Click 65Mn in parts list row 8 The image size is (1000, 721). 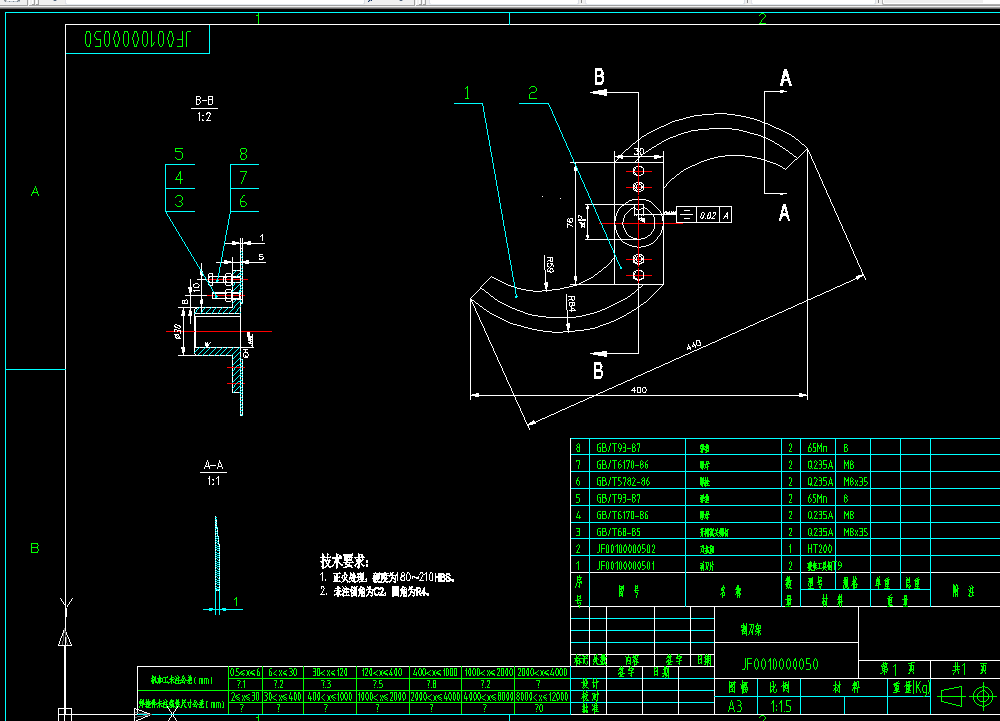click(x=817, y=448)
